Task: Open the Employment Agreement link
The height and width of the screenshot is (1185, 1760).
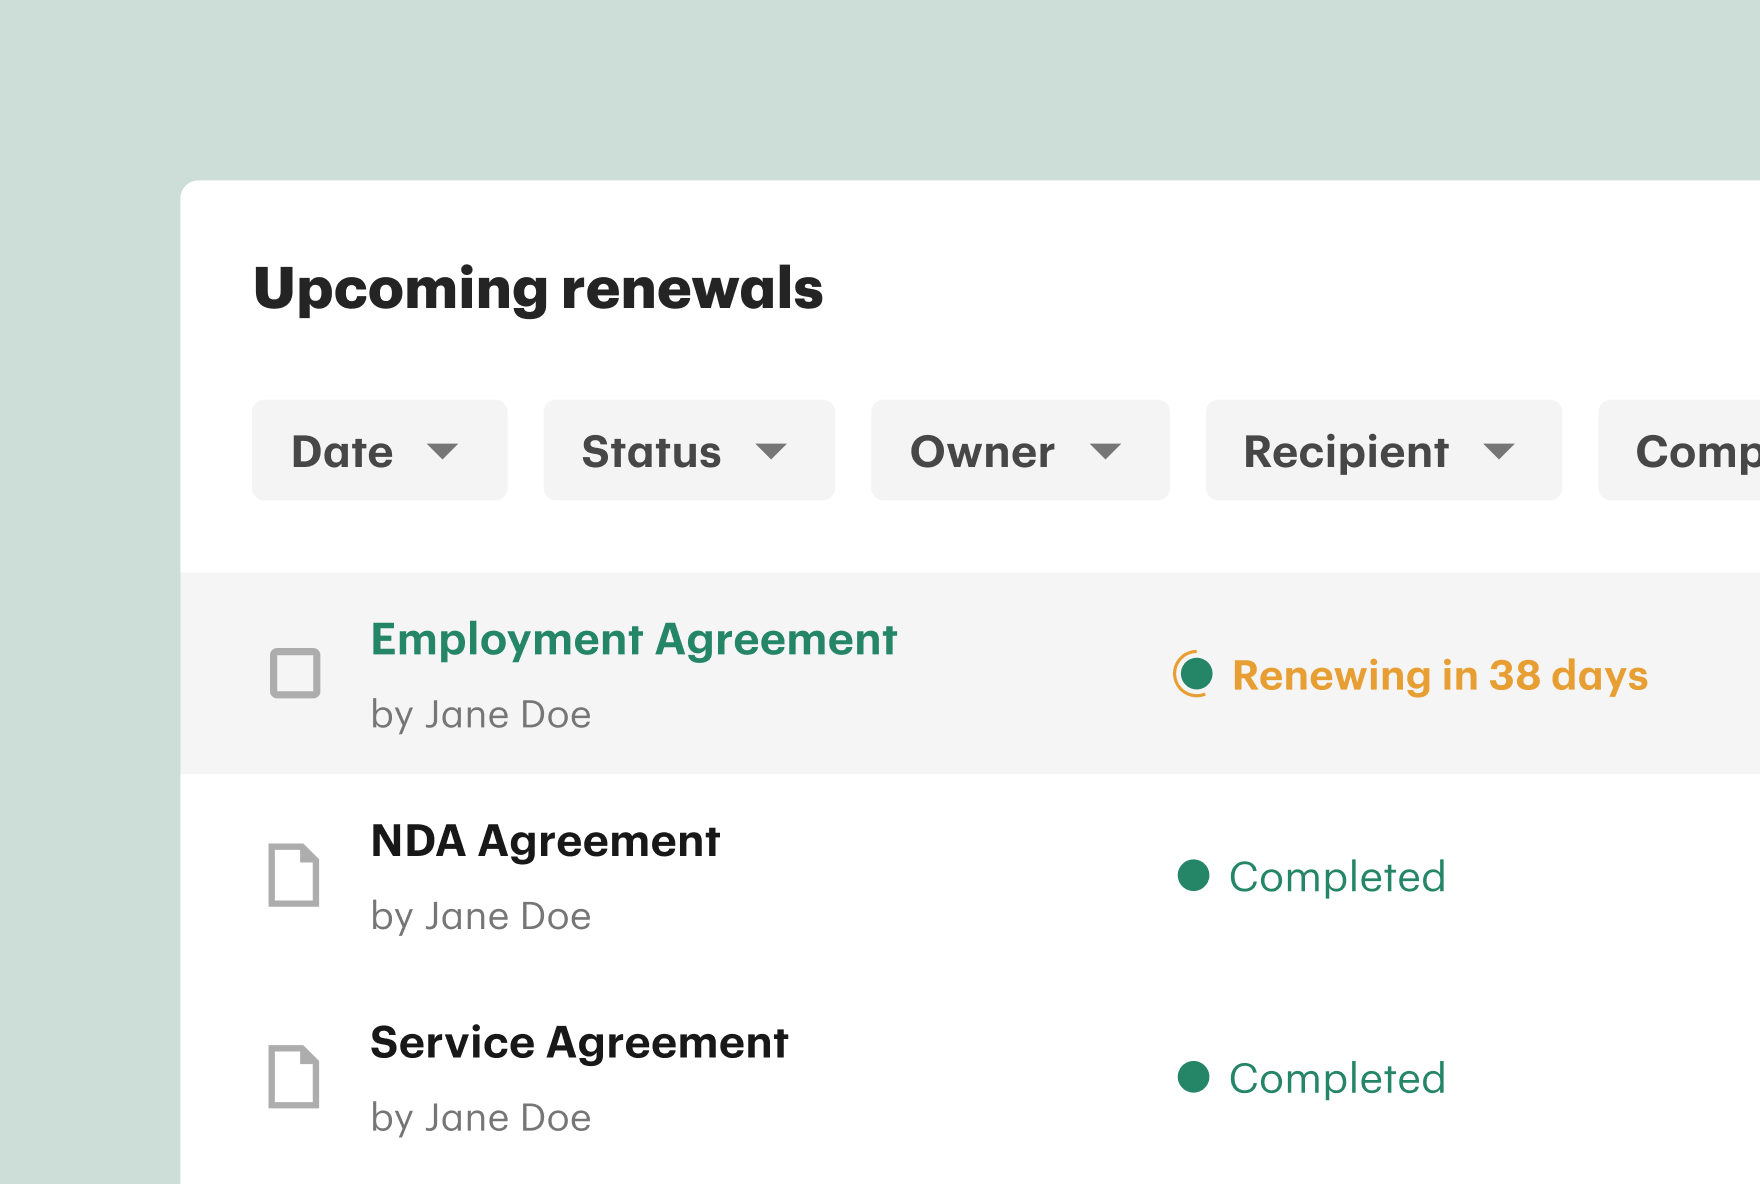Action: tap(634, 640)
